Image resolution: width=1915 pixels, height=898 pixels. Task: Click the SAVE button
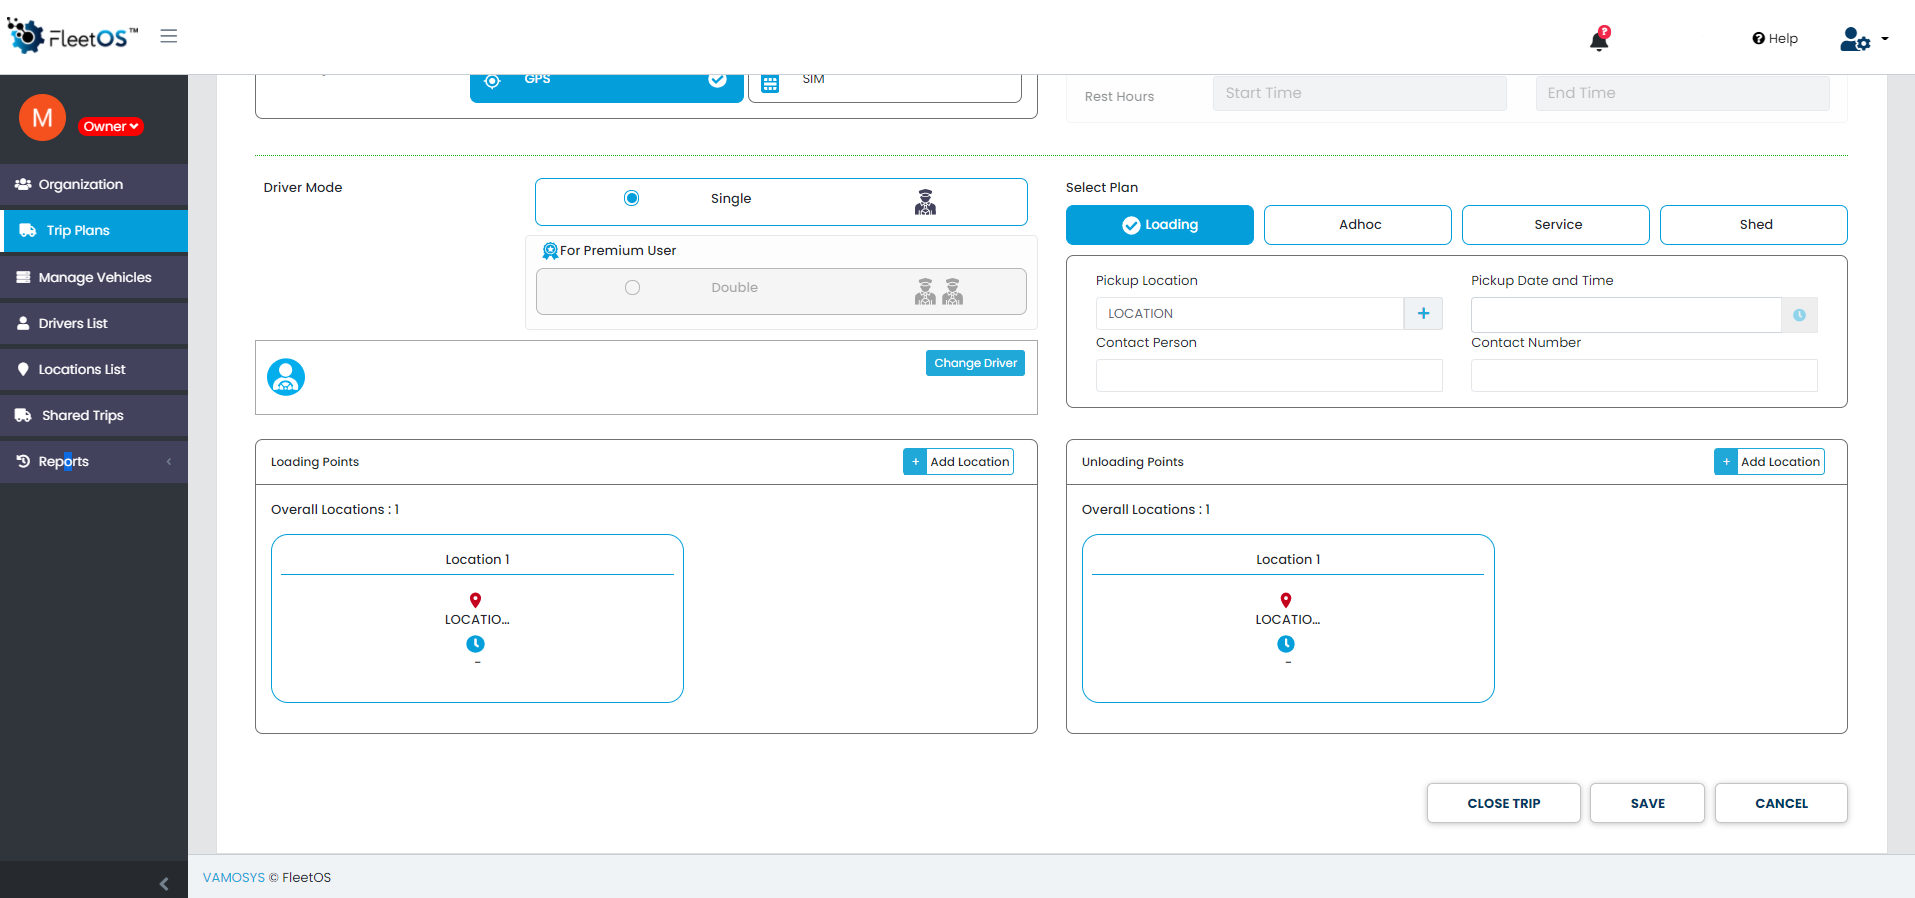point(1647,803)
